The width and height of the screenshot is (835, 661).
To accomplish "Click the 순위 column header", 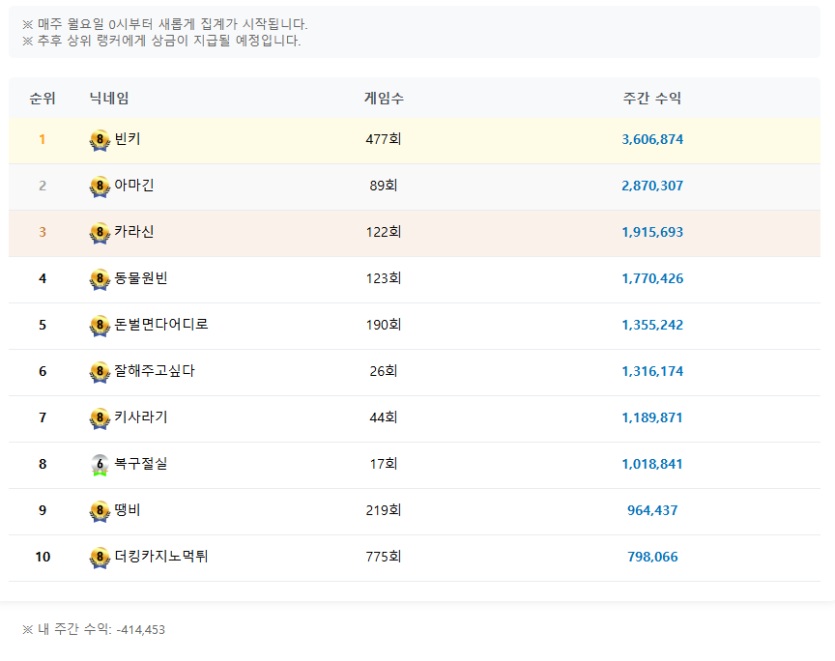I will click(x=42, y=98).
